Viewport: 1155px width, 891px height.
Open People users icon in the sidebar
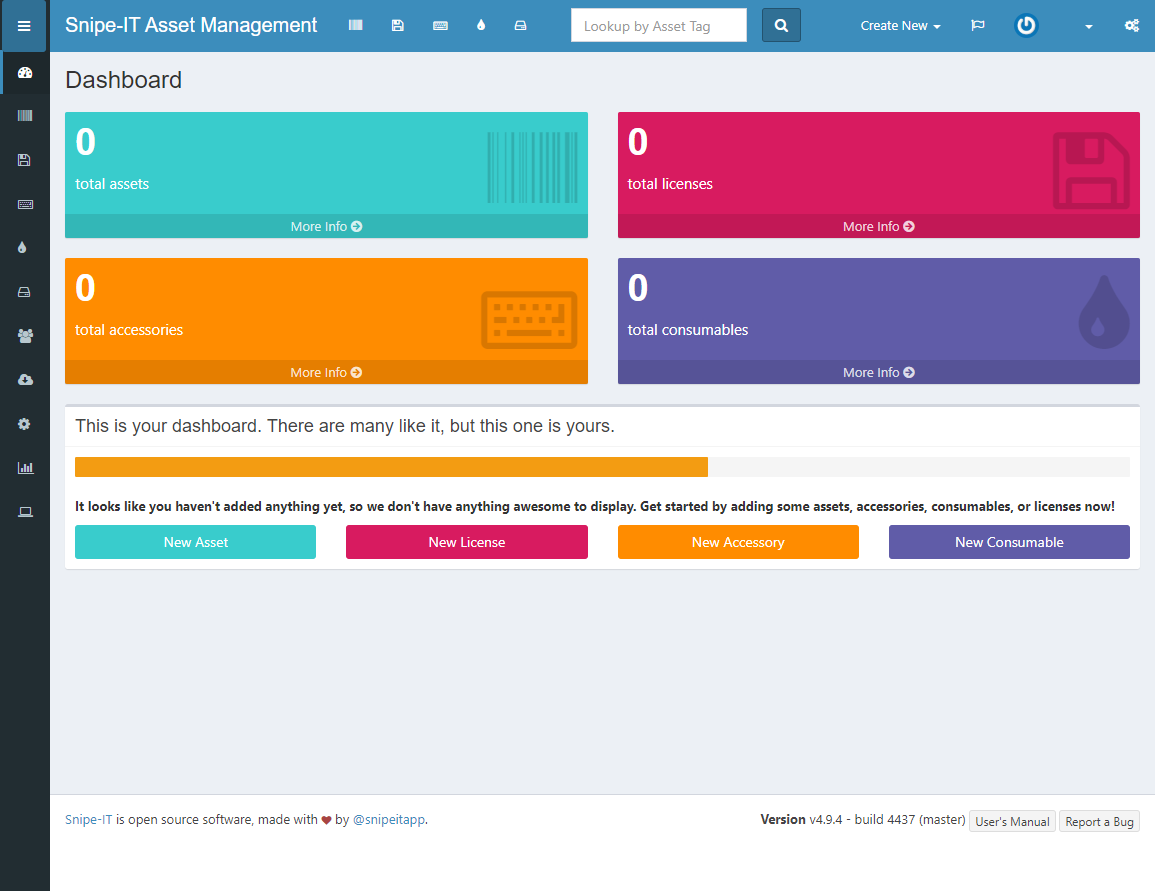click(25, 336)
